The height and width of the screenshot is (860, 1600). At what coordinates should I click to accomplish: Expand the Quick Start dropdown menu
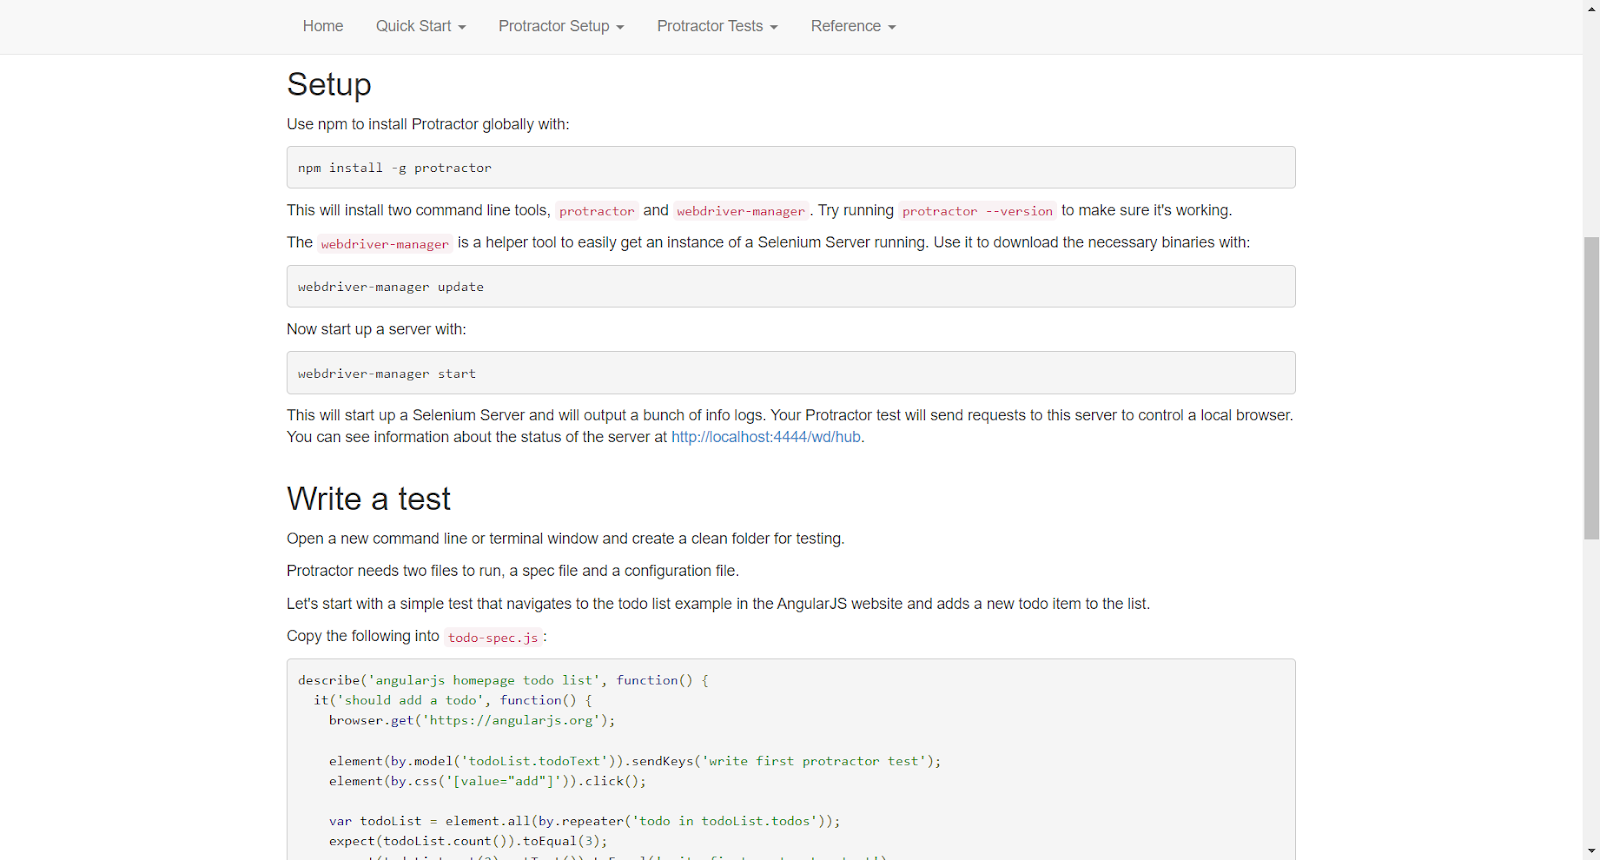[420, 26]
